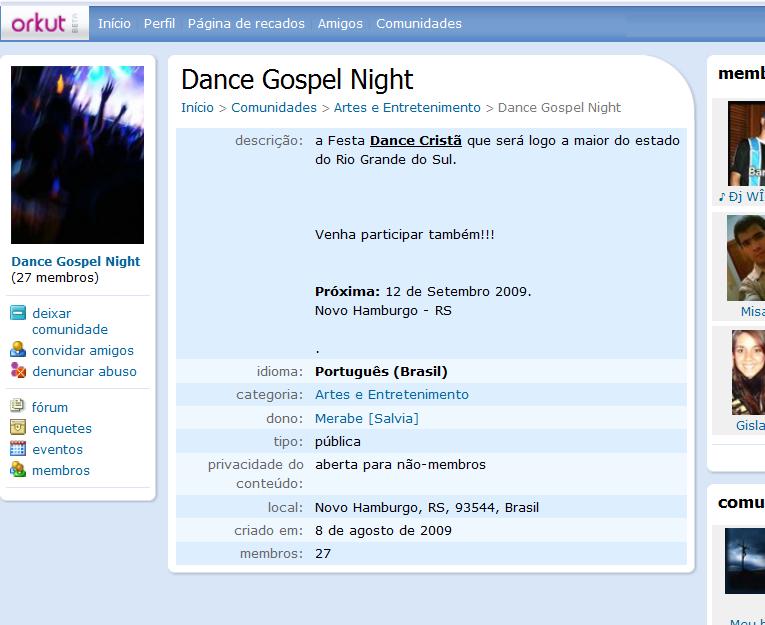Click the enquetes poll icon
Screen dimensions: 765x625
click(x=18, y=428)
